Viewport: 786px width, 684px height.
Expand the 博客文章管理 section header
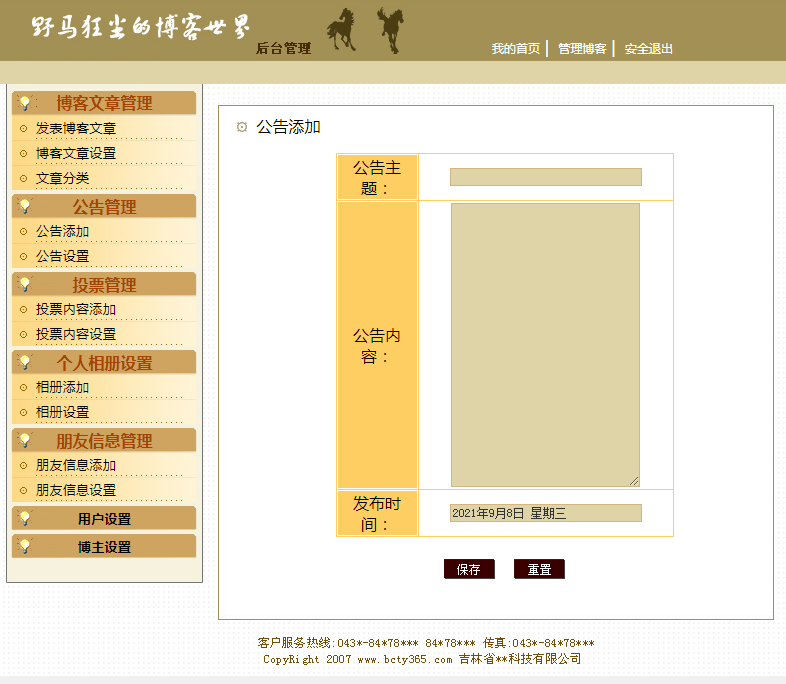pos(104,103)
